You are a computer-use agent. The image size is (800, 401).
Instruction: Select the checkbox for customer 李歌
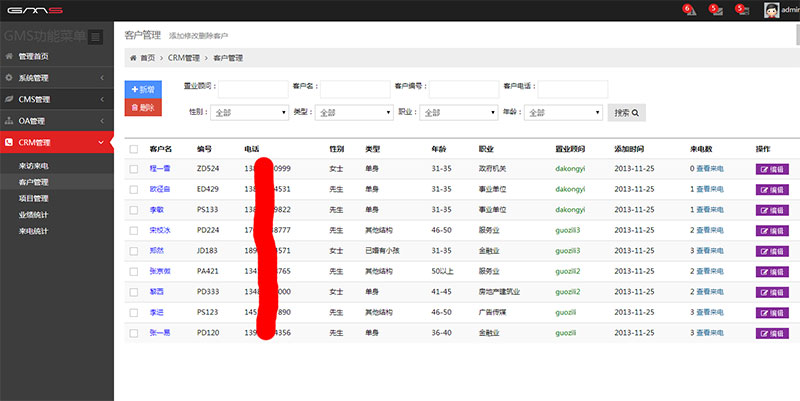point(134,210)
